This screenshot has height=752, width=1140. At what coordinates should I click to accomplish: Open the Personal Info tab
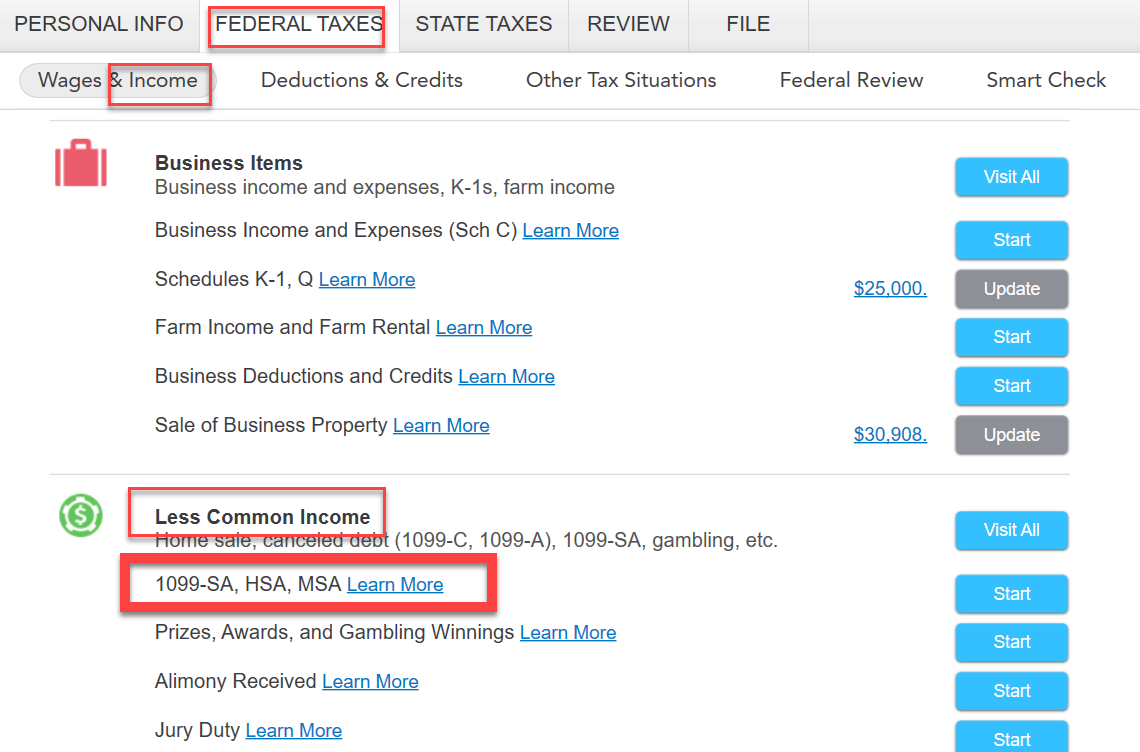pos(99,24)
